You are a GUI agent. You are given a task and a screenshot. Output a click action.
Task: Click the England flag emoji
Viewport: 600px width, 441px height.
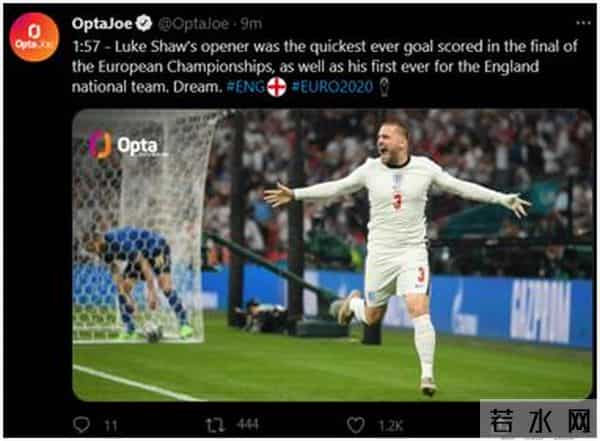click(276, 87)
